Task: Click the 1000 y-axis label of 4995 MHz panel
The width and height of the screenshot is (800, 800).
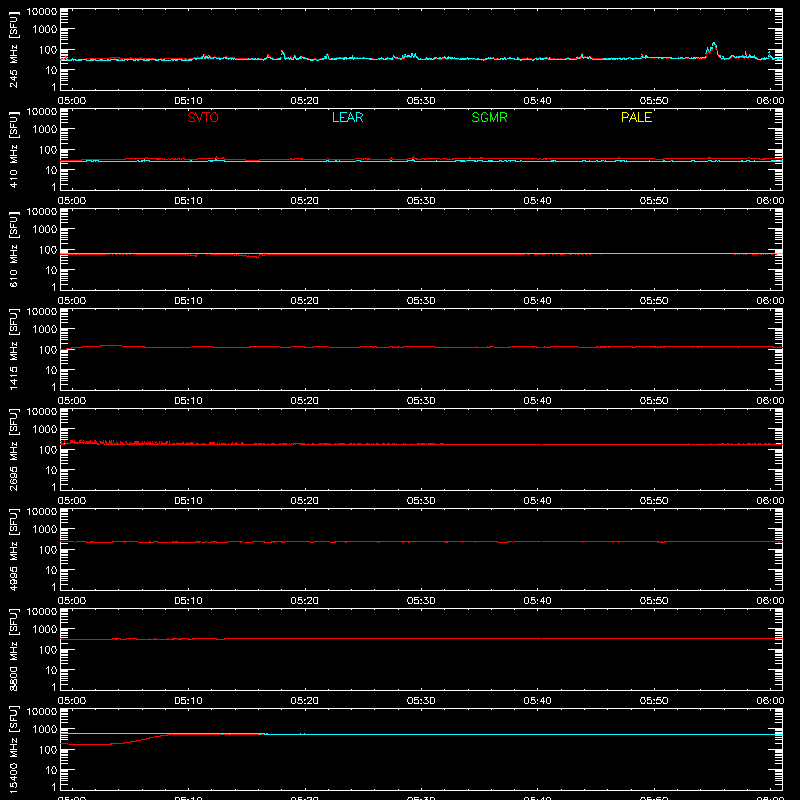Action: (x=45, y=529)
